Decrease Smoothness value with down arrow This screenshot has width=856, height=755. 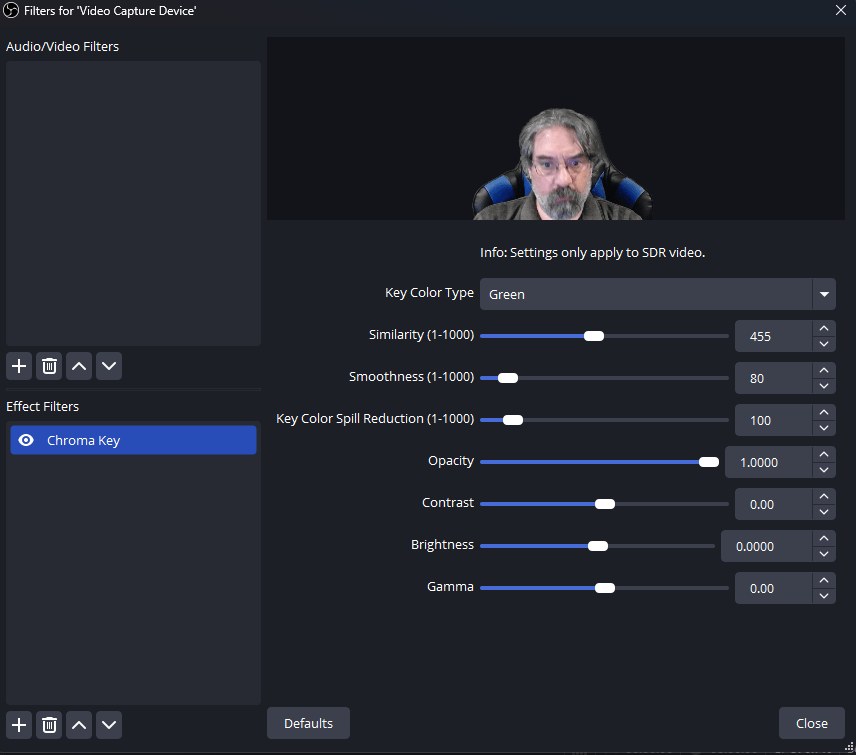pyautogui.click(x=823, y=386)
